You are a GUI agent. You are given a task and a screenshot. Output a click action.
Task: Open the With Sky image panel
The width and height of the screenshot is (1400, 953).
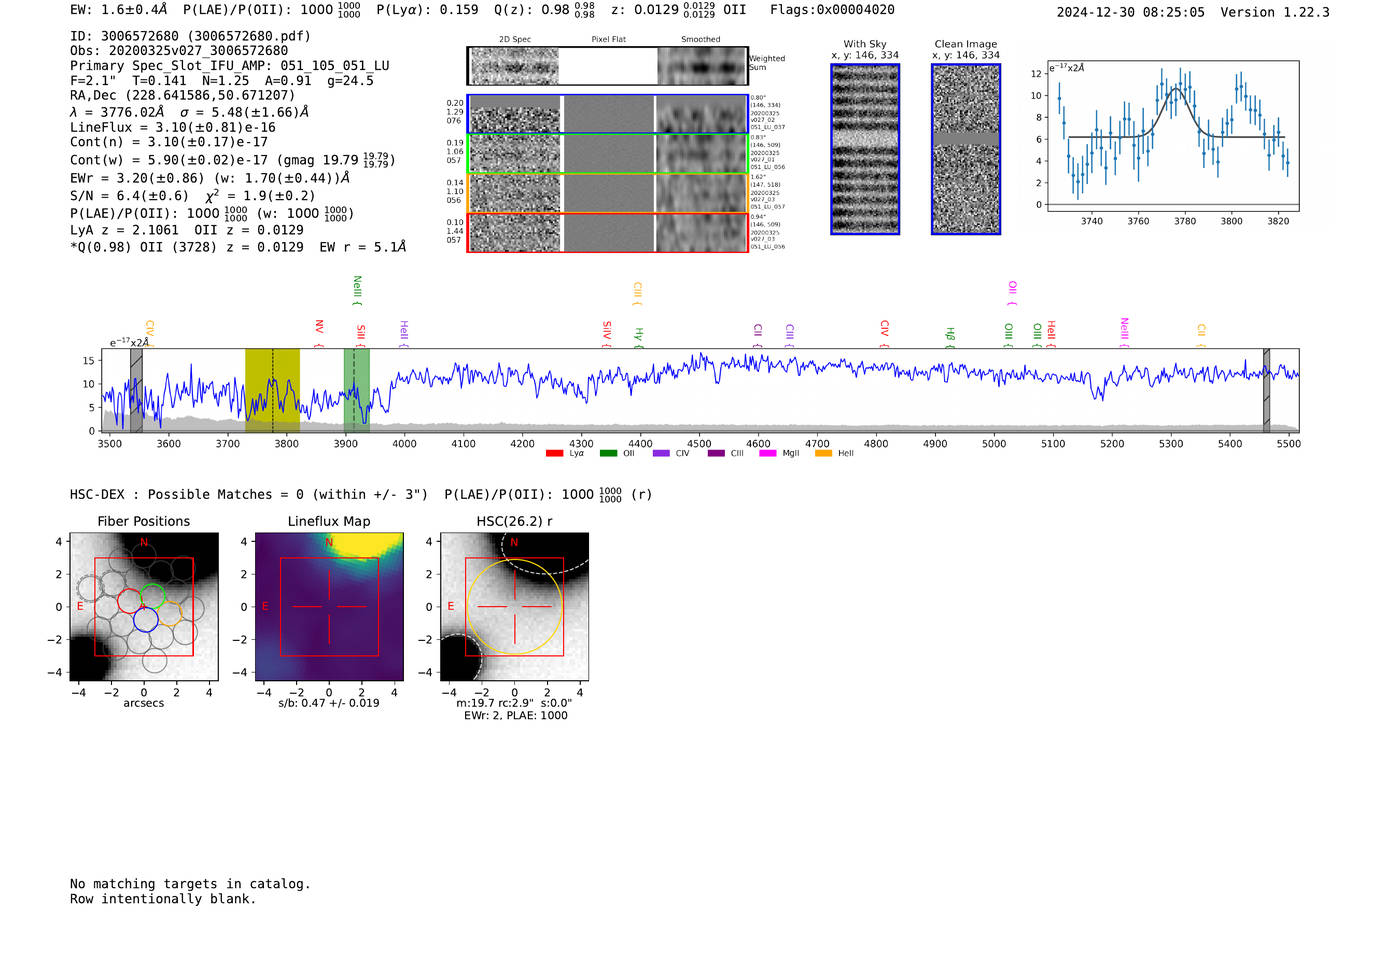[865, 149]
